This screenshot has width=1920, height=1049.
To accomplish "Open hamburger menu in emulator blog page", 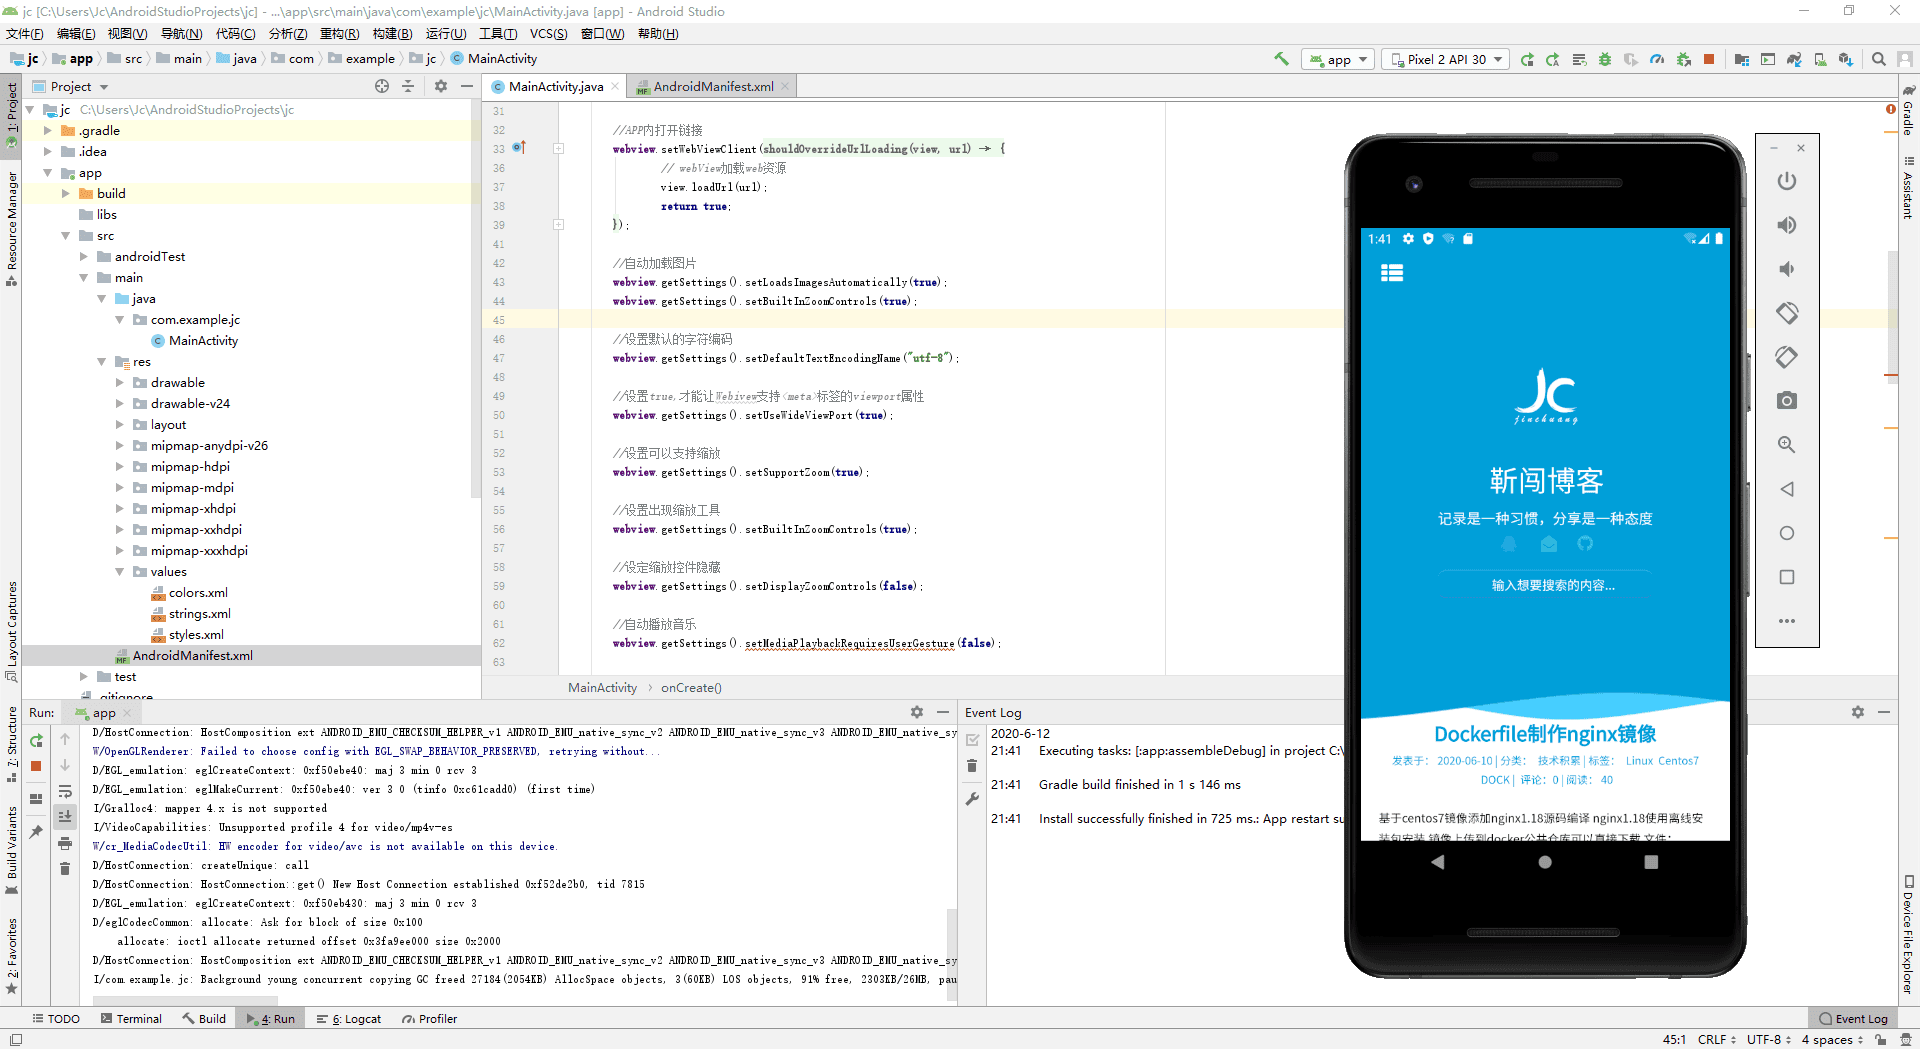I will pos(1392,273).
